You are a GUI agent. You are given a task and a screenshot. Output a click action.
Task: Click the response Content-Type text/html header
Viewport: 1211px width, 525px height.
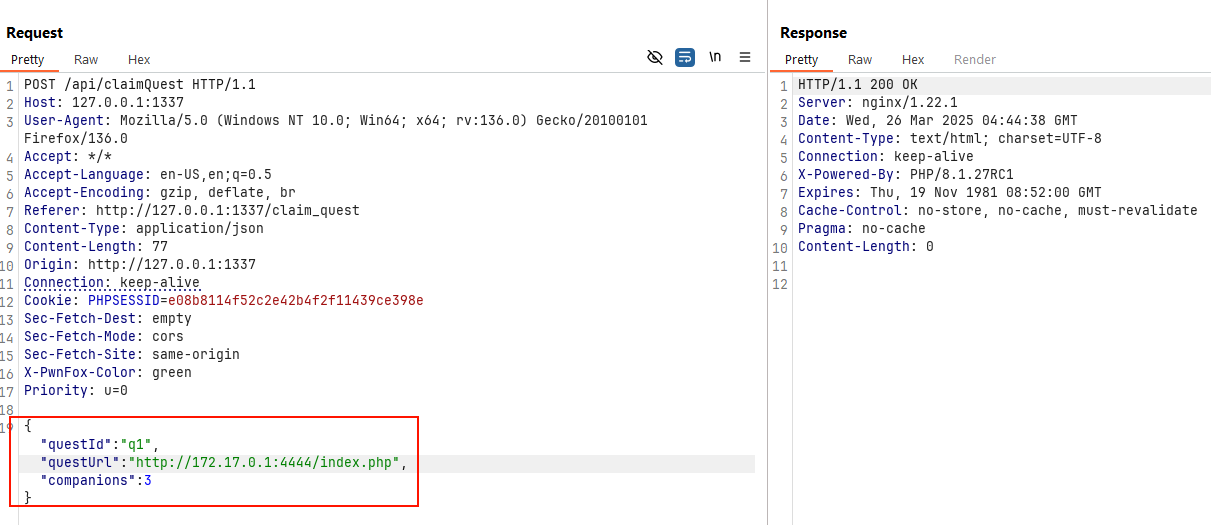950,139
